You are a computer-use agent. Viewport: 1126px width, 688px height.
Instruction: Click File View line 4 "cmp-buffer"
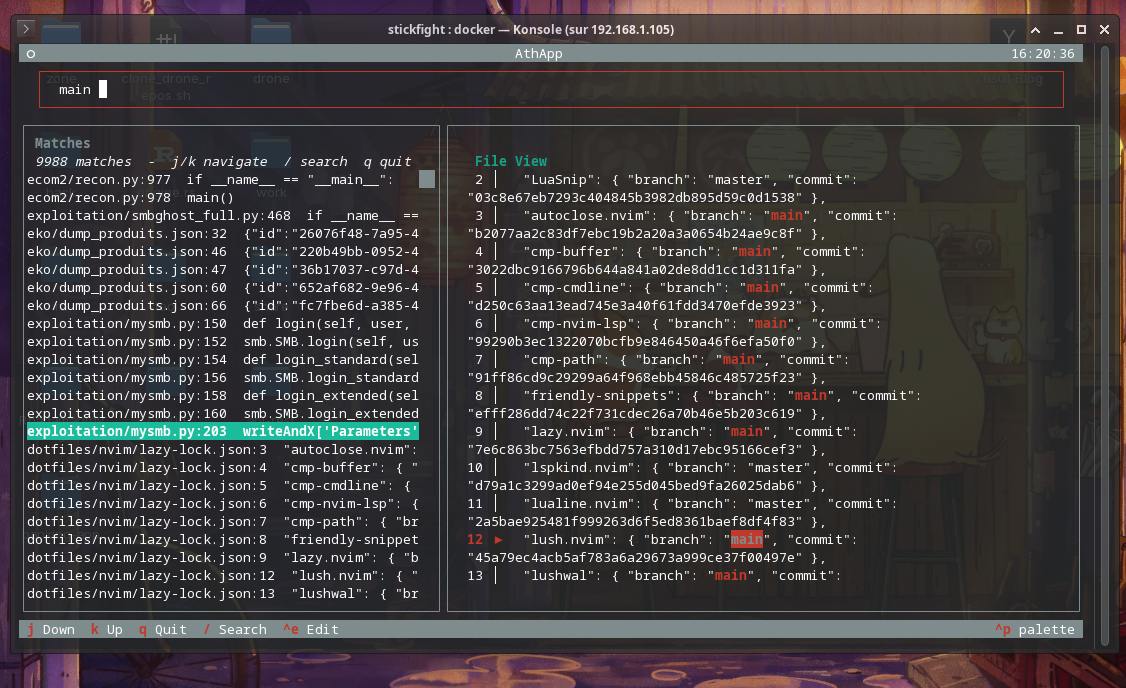pos(666,260)
